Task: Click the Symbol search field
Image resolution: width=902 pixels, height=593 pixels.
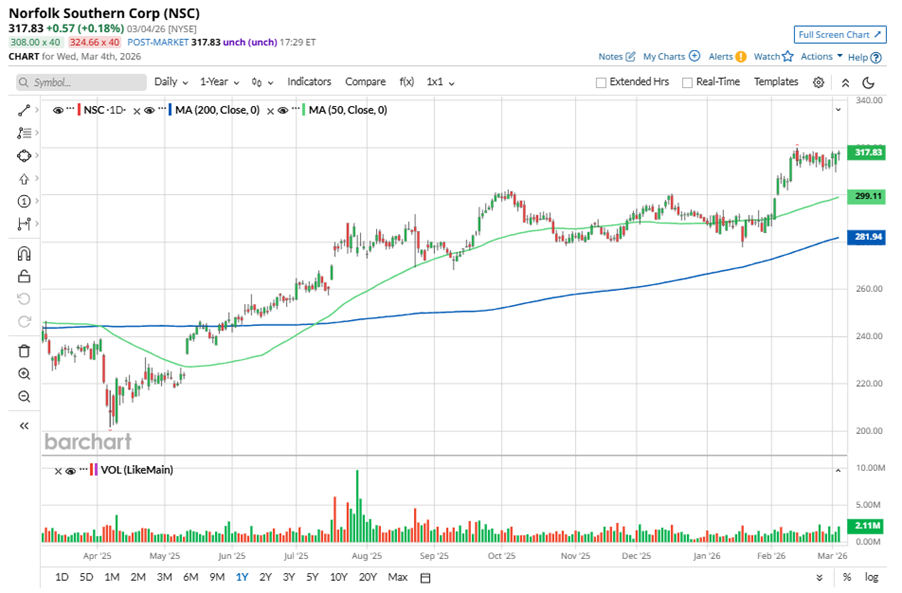Action: click(81, 82)
